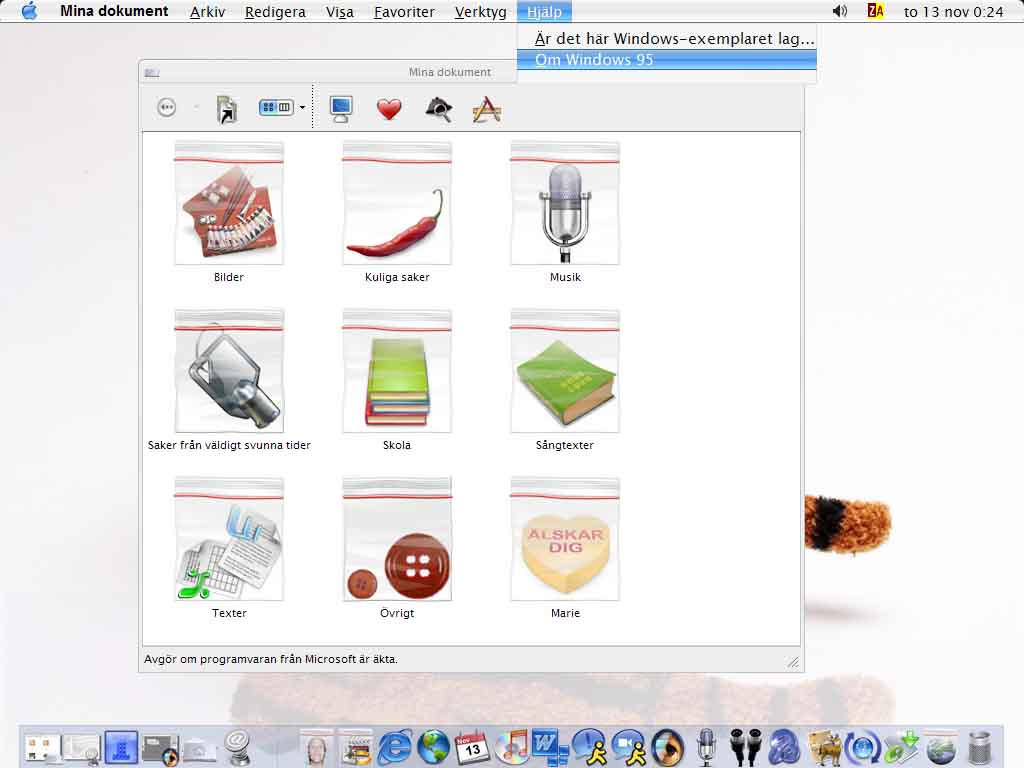Viewport: 1024px width, 768px height.
Task: Open the video chat bubble dock icon
Action: tap(629, 747)
